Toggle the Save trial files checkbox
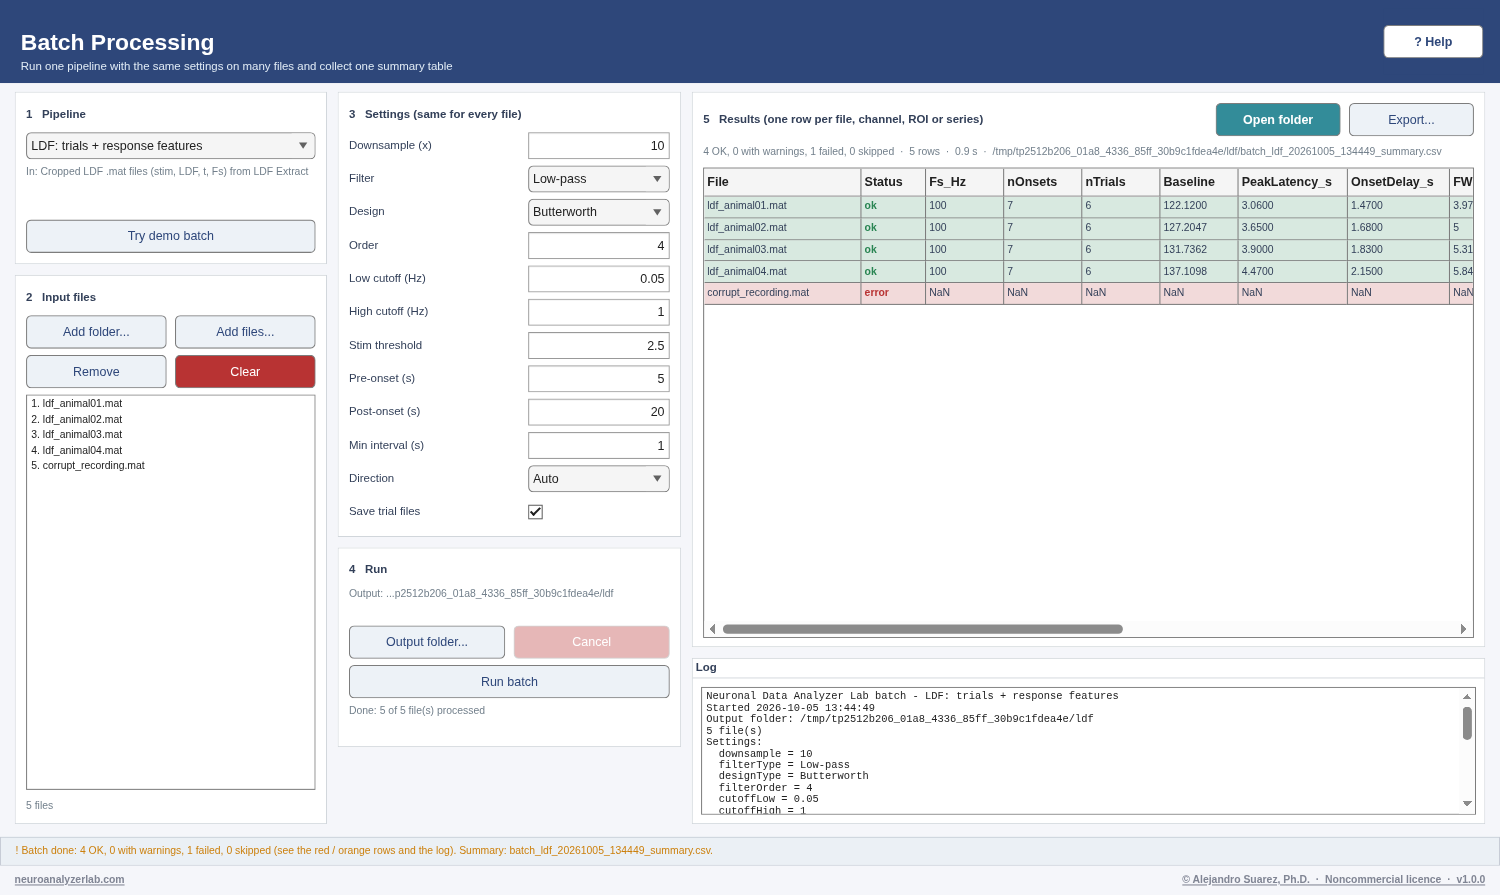Image resolution: width=1500 pixels, height=895 pixels. pyautogui.click(x=535, y=512)
